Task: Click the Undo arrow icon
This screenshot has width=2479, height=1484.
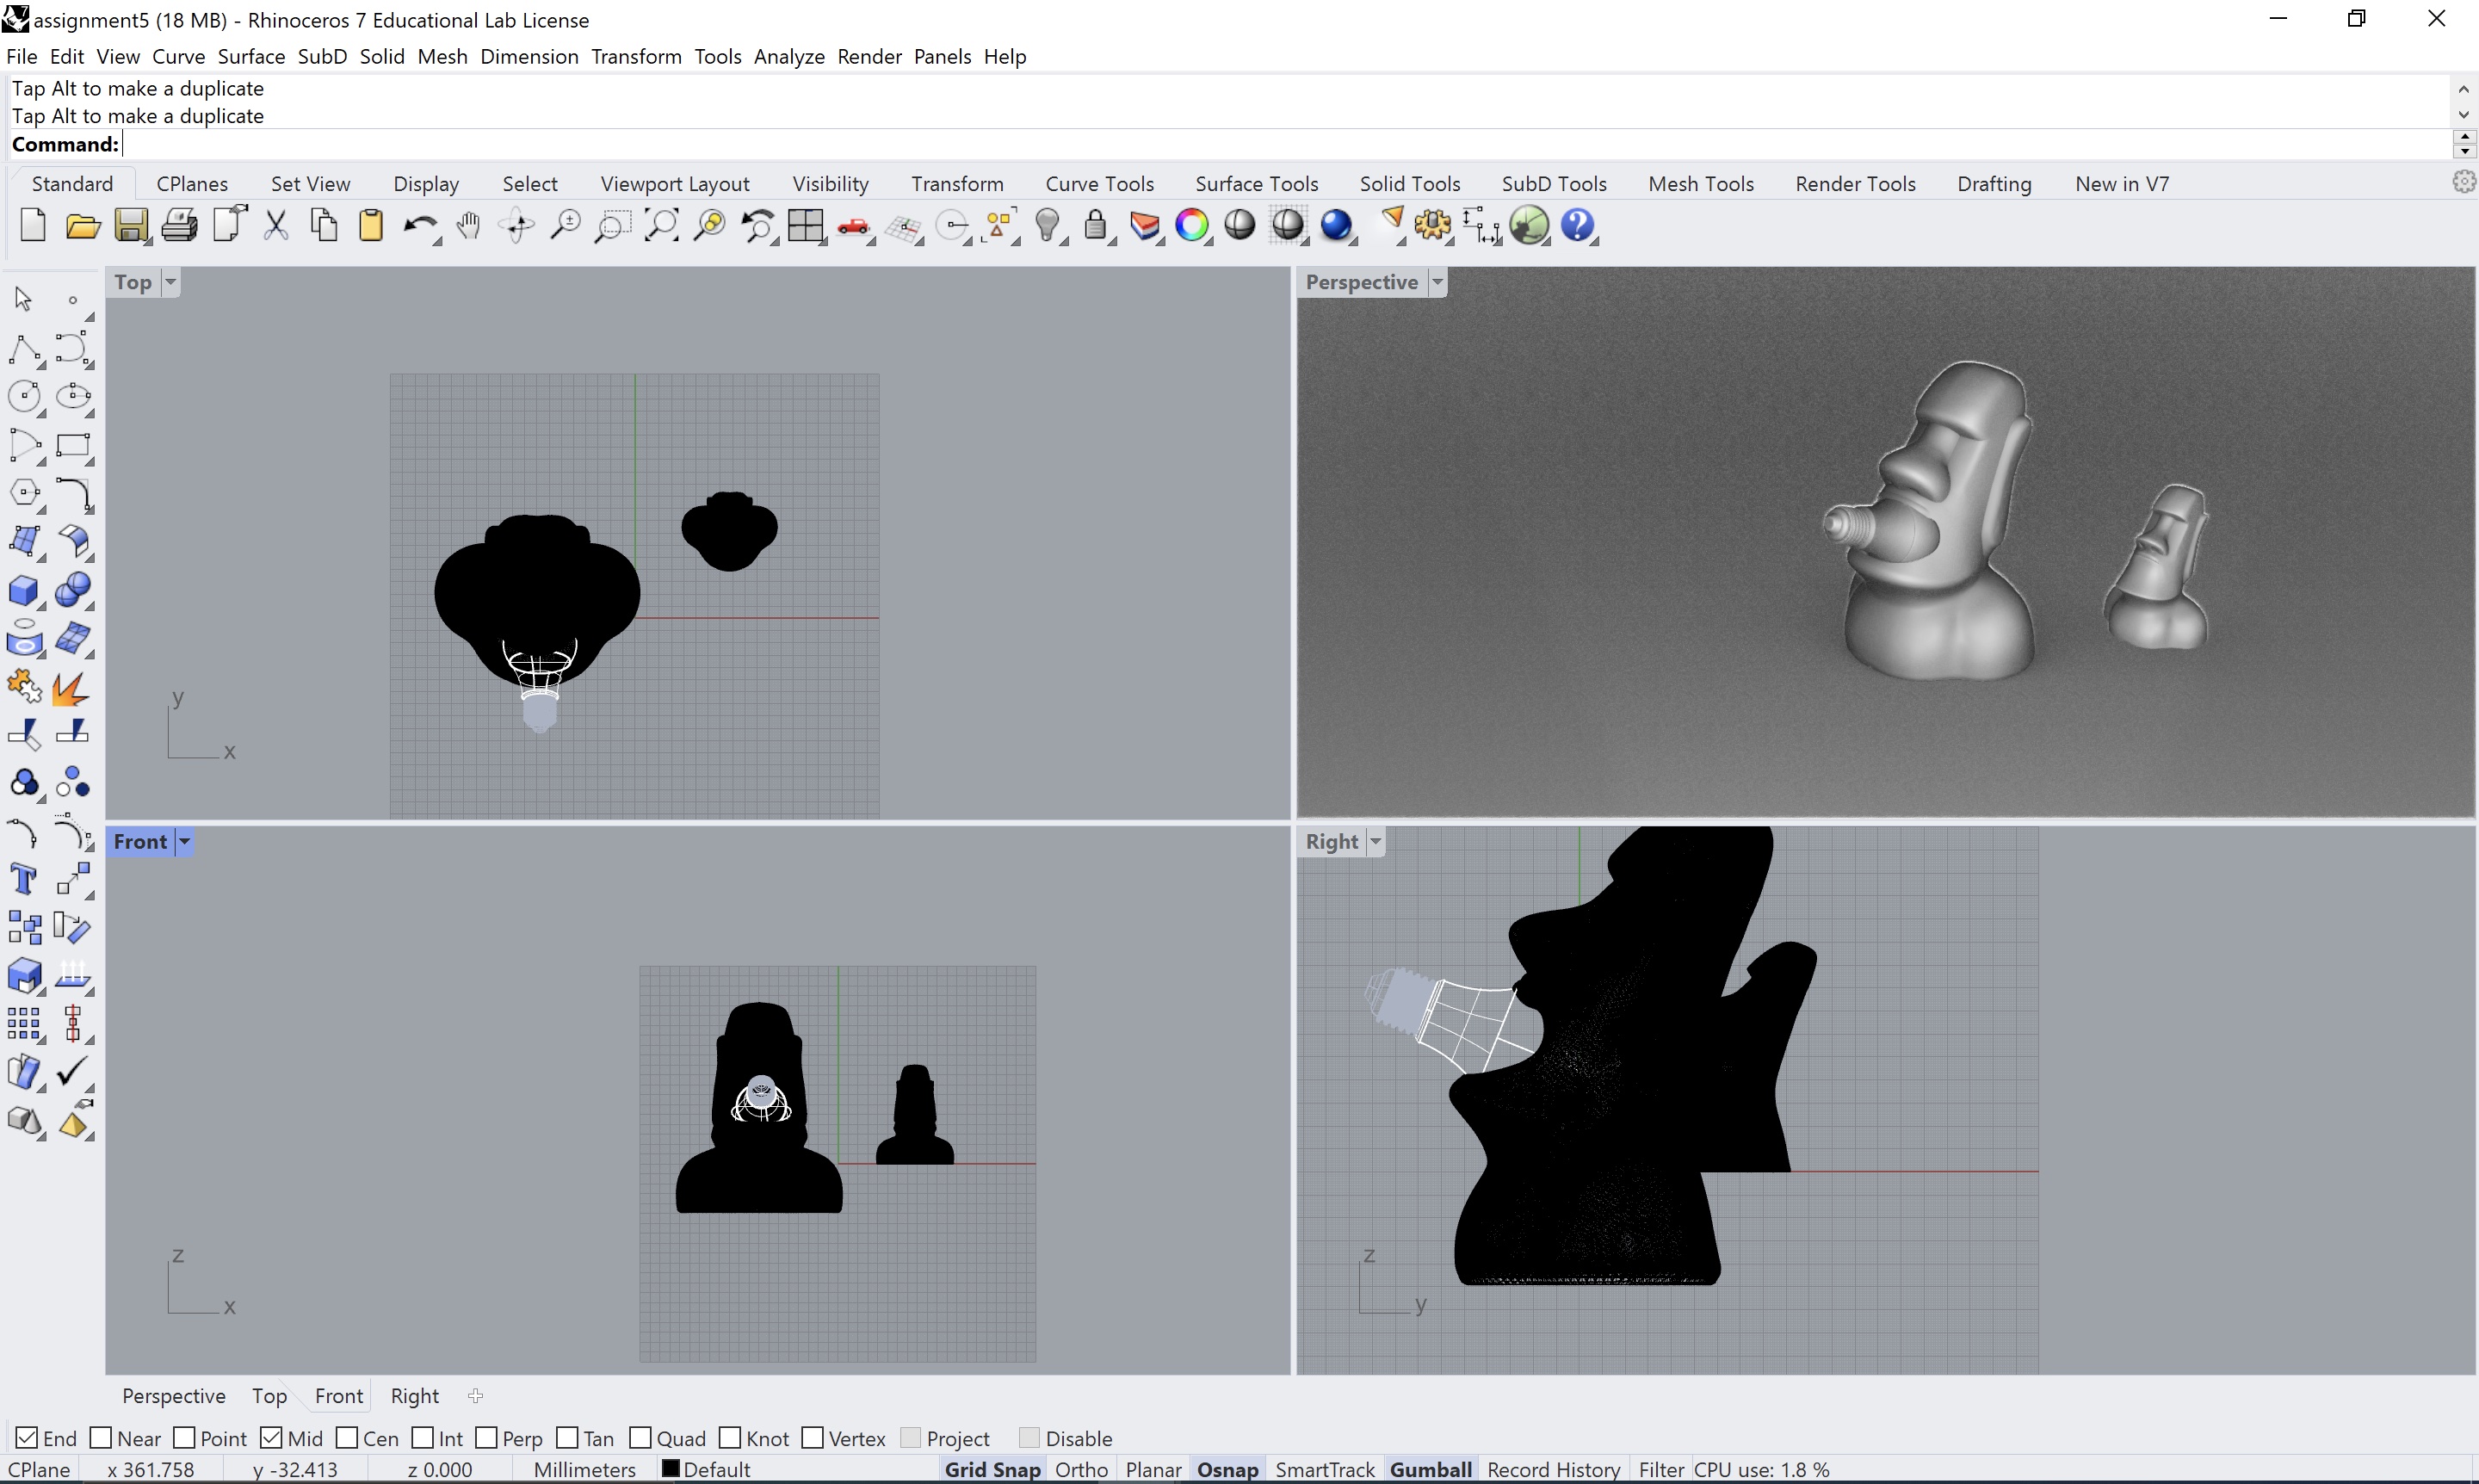Action: tap(419, 227)
